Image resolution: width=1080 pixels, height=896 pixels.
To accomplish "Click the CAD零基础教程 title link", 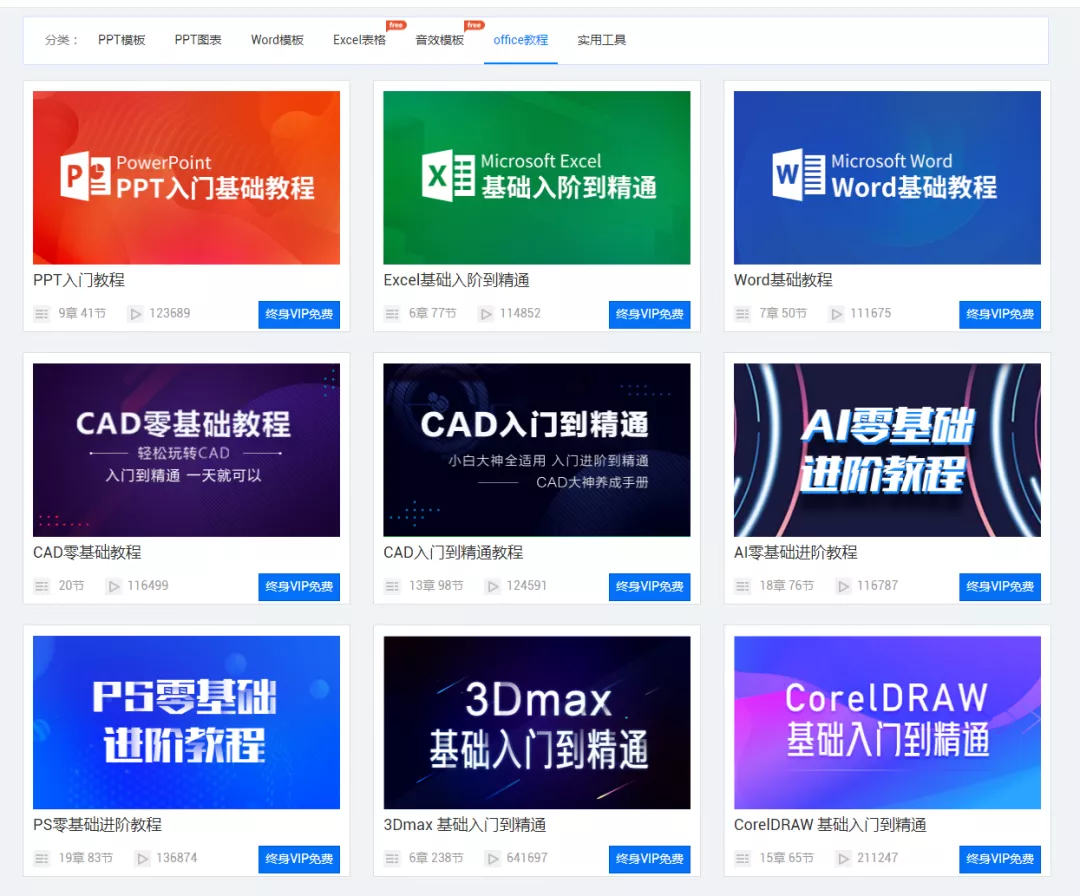I will click(x=87, y=552).
